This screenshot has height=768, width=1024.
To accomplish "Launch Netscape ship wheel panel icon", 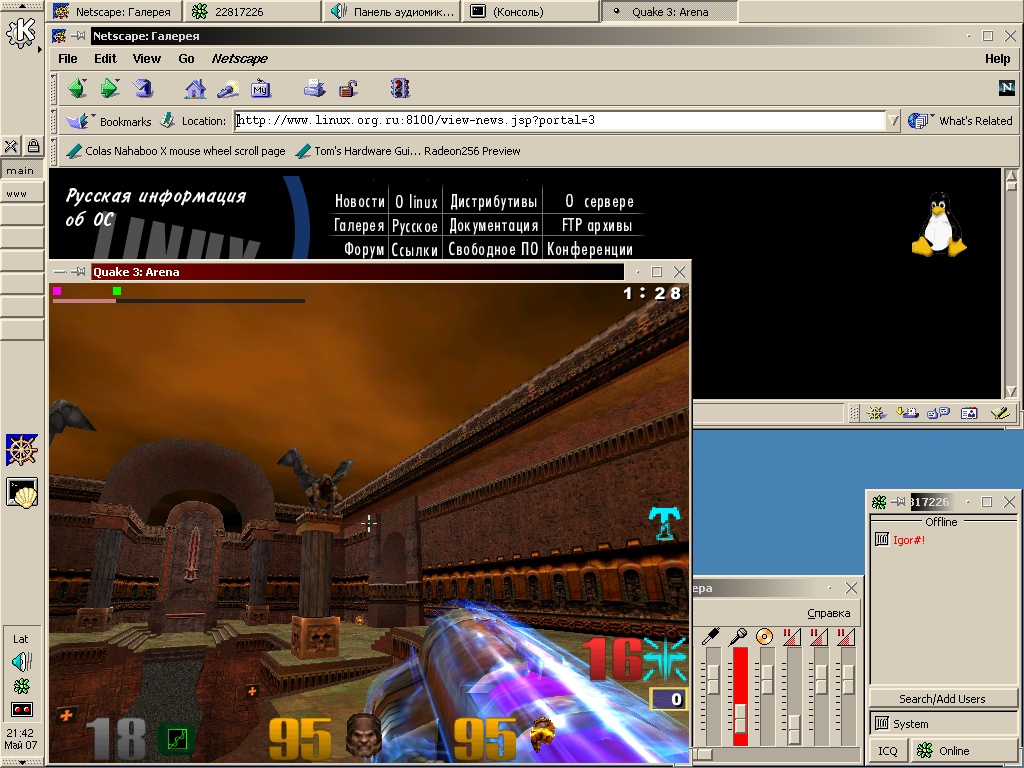I will [22, 450].
